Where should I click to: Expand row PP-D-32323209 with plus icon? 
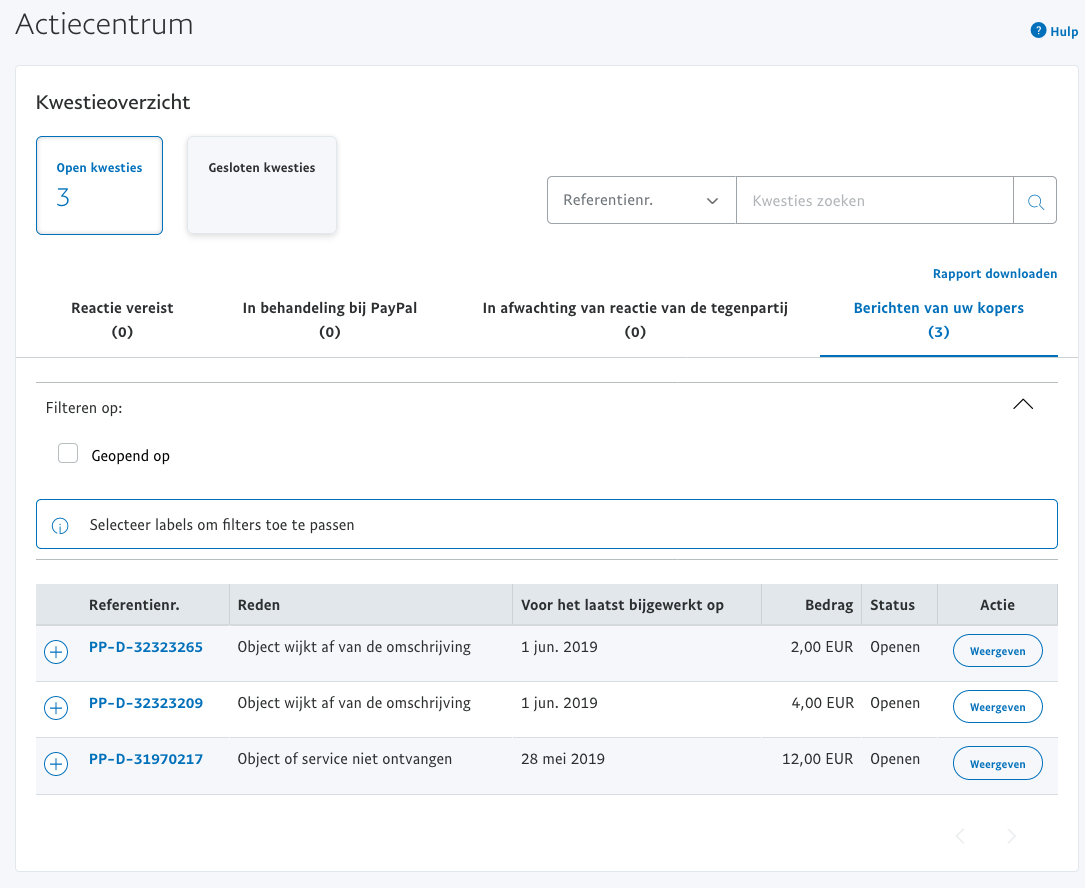[x=56, y=708]
